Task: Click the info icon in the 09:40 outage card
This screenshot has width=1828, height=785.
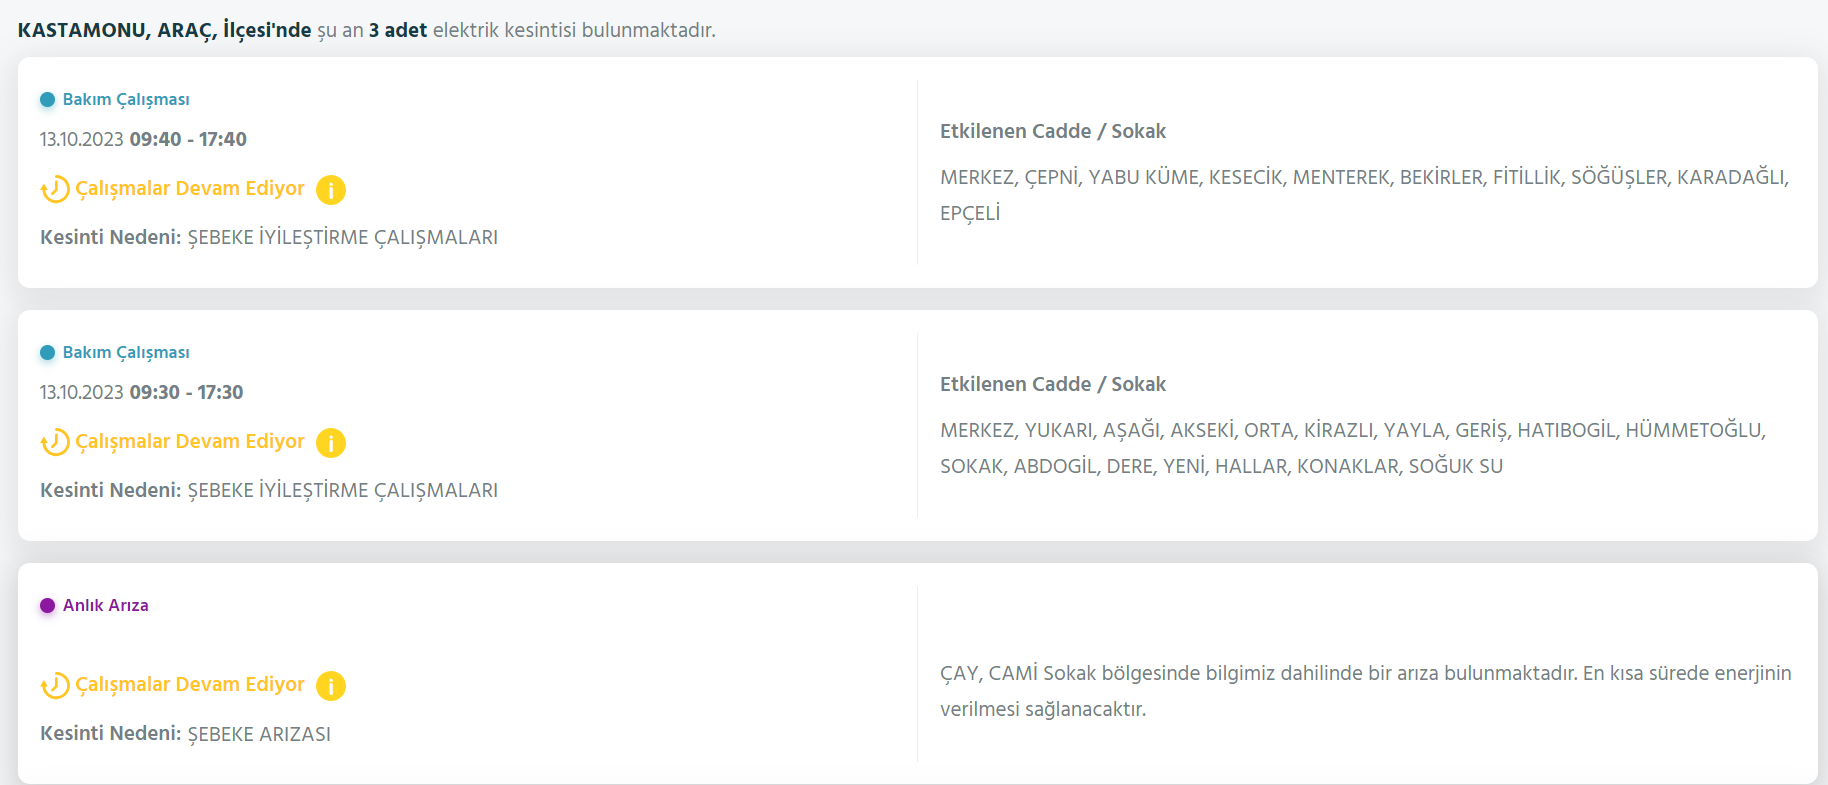Action: click(x=331, y=189)
